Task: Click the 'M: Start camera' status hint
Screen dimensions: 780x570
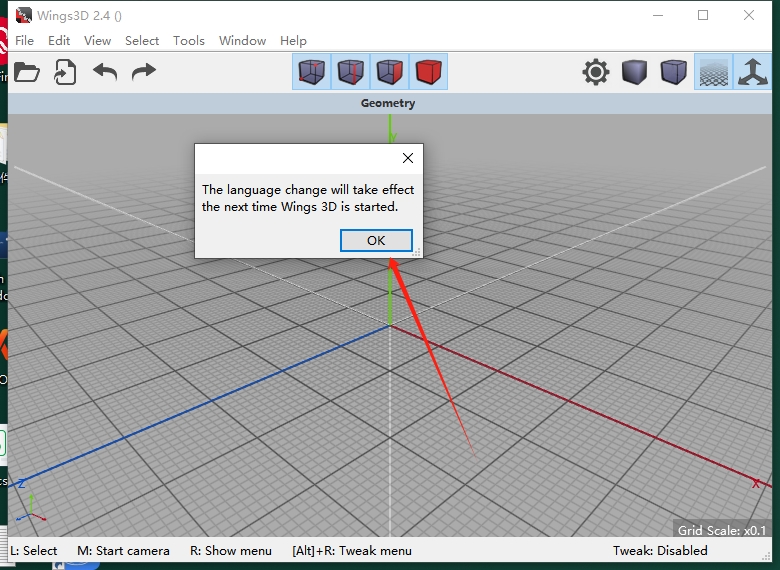Action: tap(123, 551)
